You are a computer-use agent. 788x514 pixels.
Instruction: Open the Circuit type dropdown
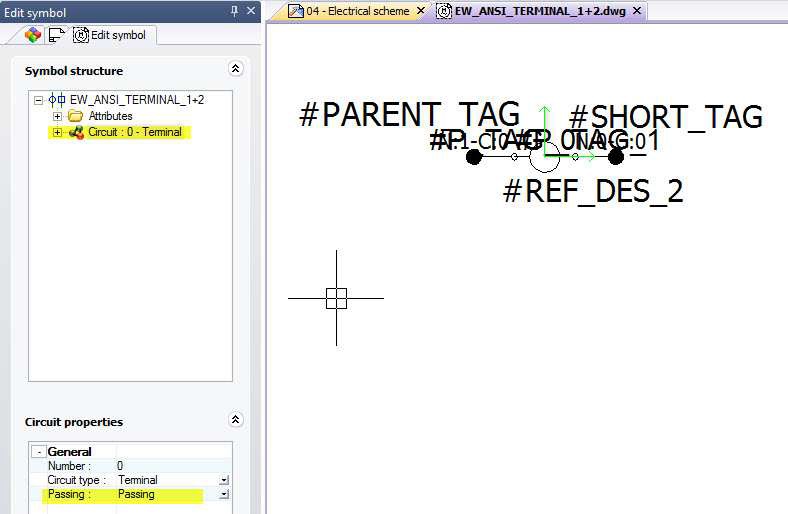coord(224,480)
